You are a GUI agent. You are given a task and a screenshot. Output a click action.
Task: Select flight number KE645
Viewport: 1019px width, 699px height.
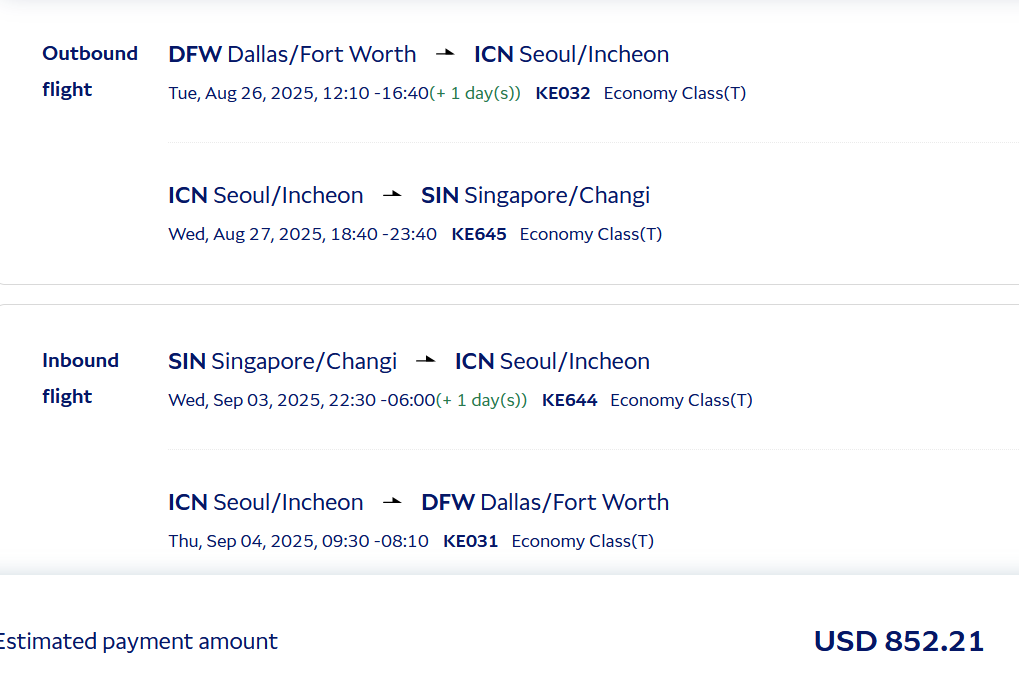pos(479,234)
